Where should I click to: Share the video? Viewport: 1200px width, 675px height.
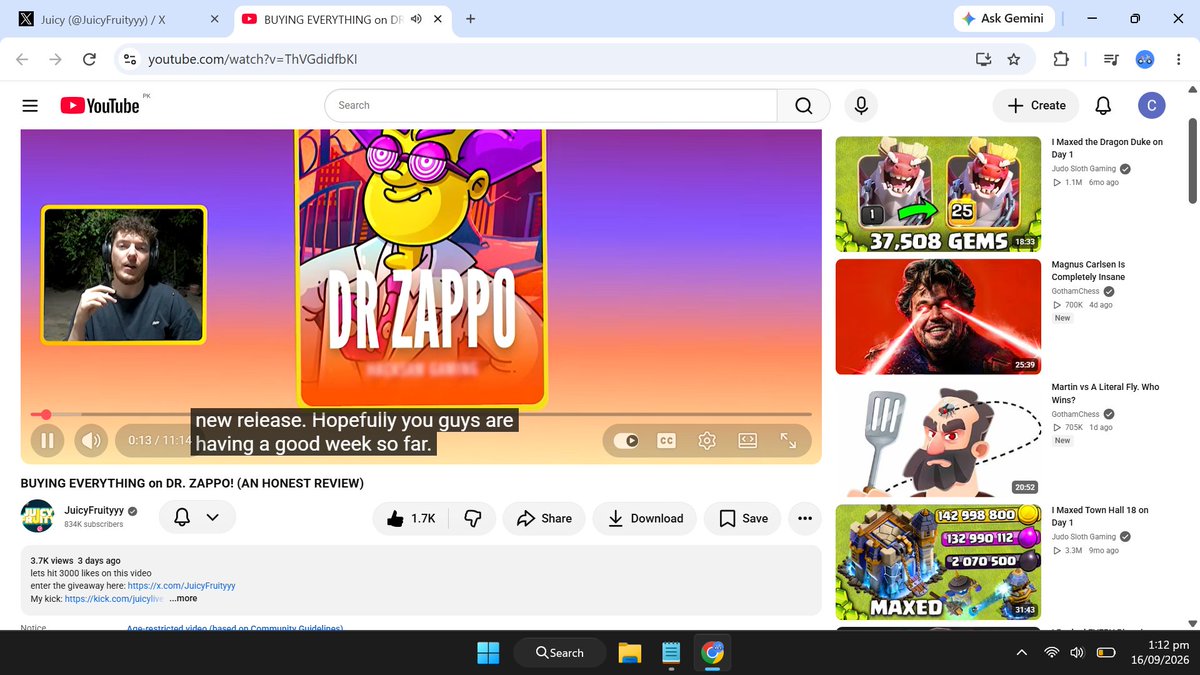(x=544, y=518)
